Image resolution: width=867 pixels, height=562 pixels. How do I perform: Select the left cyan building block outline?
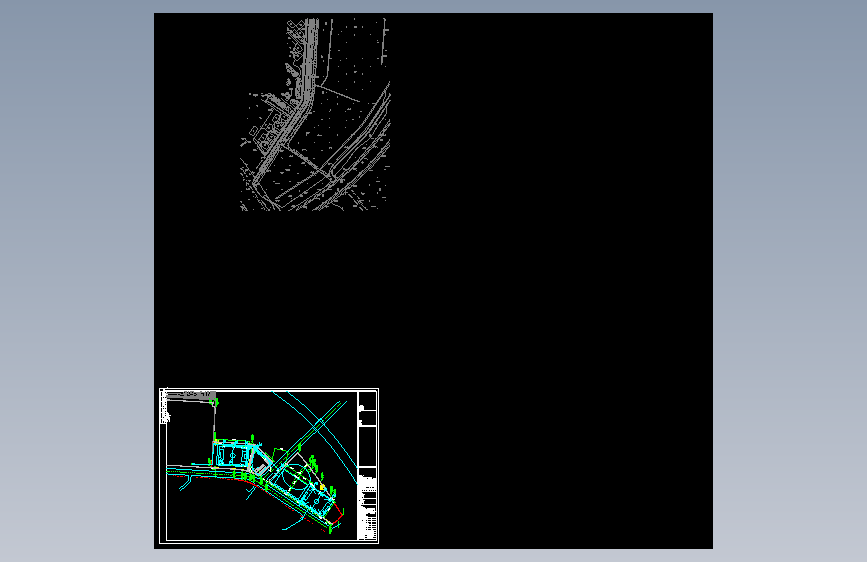(233, 455)
